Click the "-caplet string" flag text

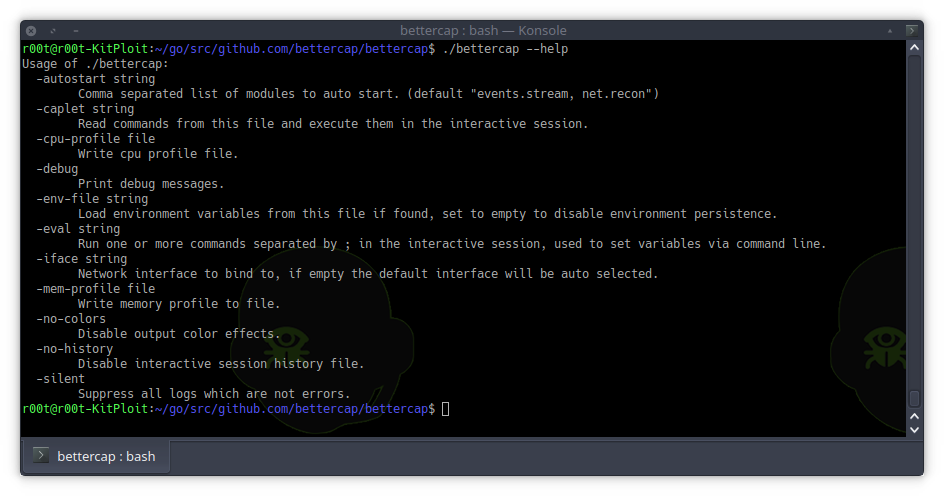(x=85, y=109)
